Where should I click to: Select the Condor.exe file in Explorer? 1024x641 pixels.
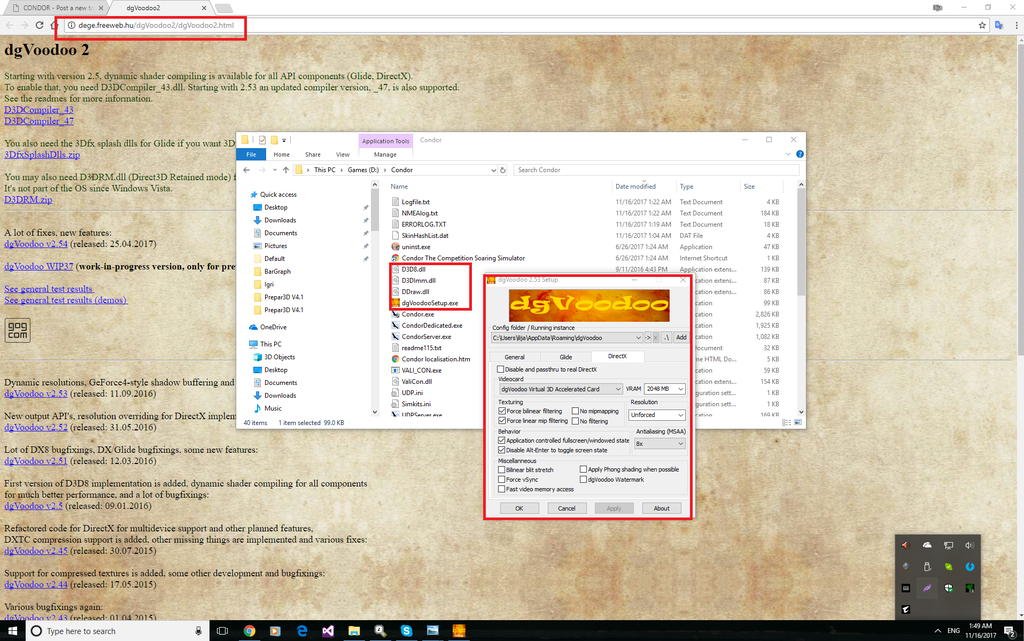(417, 314)
